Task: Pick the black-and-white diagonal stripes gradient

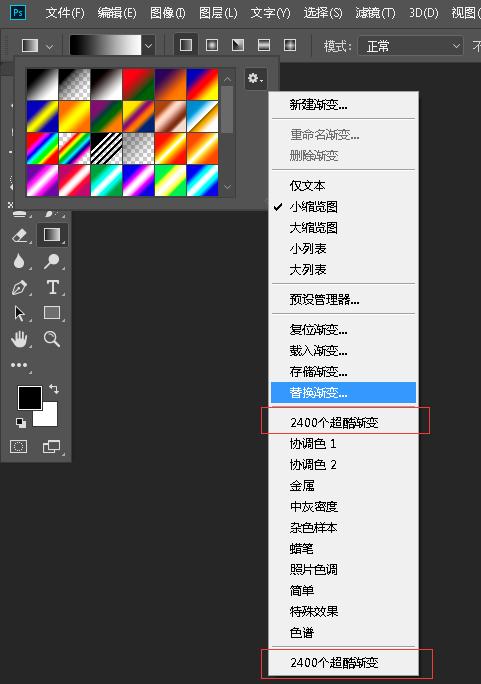Action: (106, 148)
